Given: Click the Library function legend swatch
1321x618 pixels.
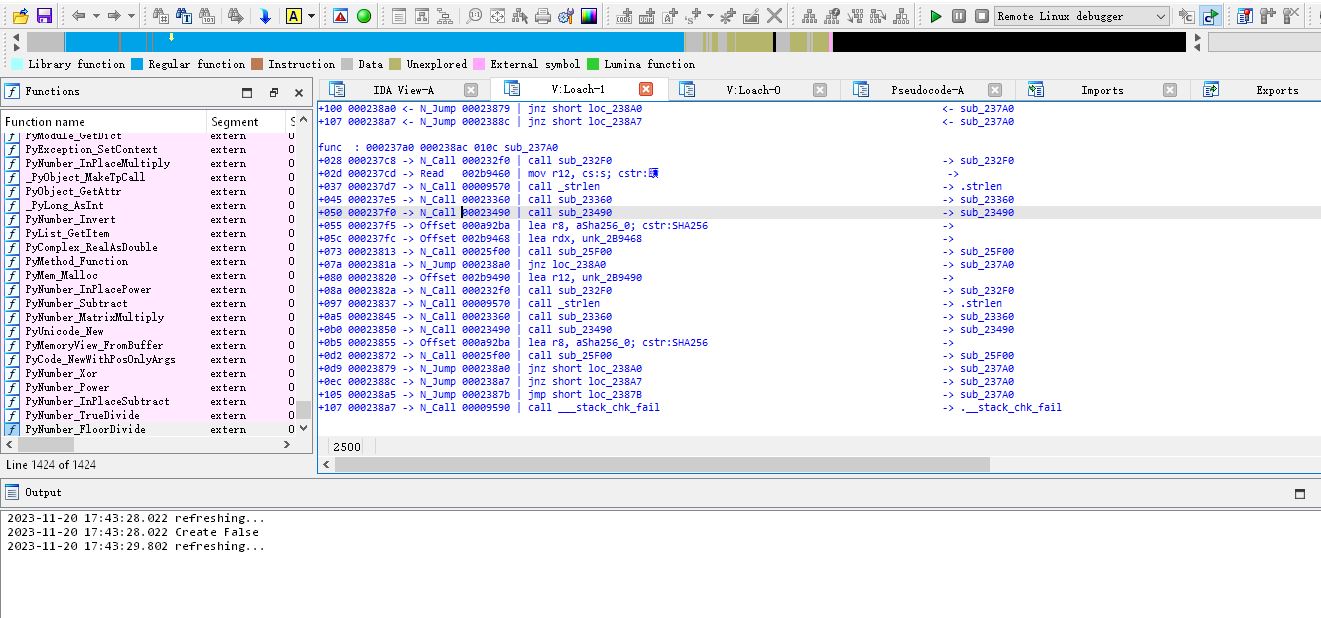Looking at the screenshot, I should (x=17, y=64).
